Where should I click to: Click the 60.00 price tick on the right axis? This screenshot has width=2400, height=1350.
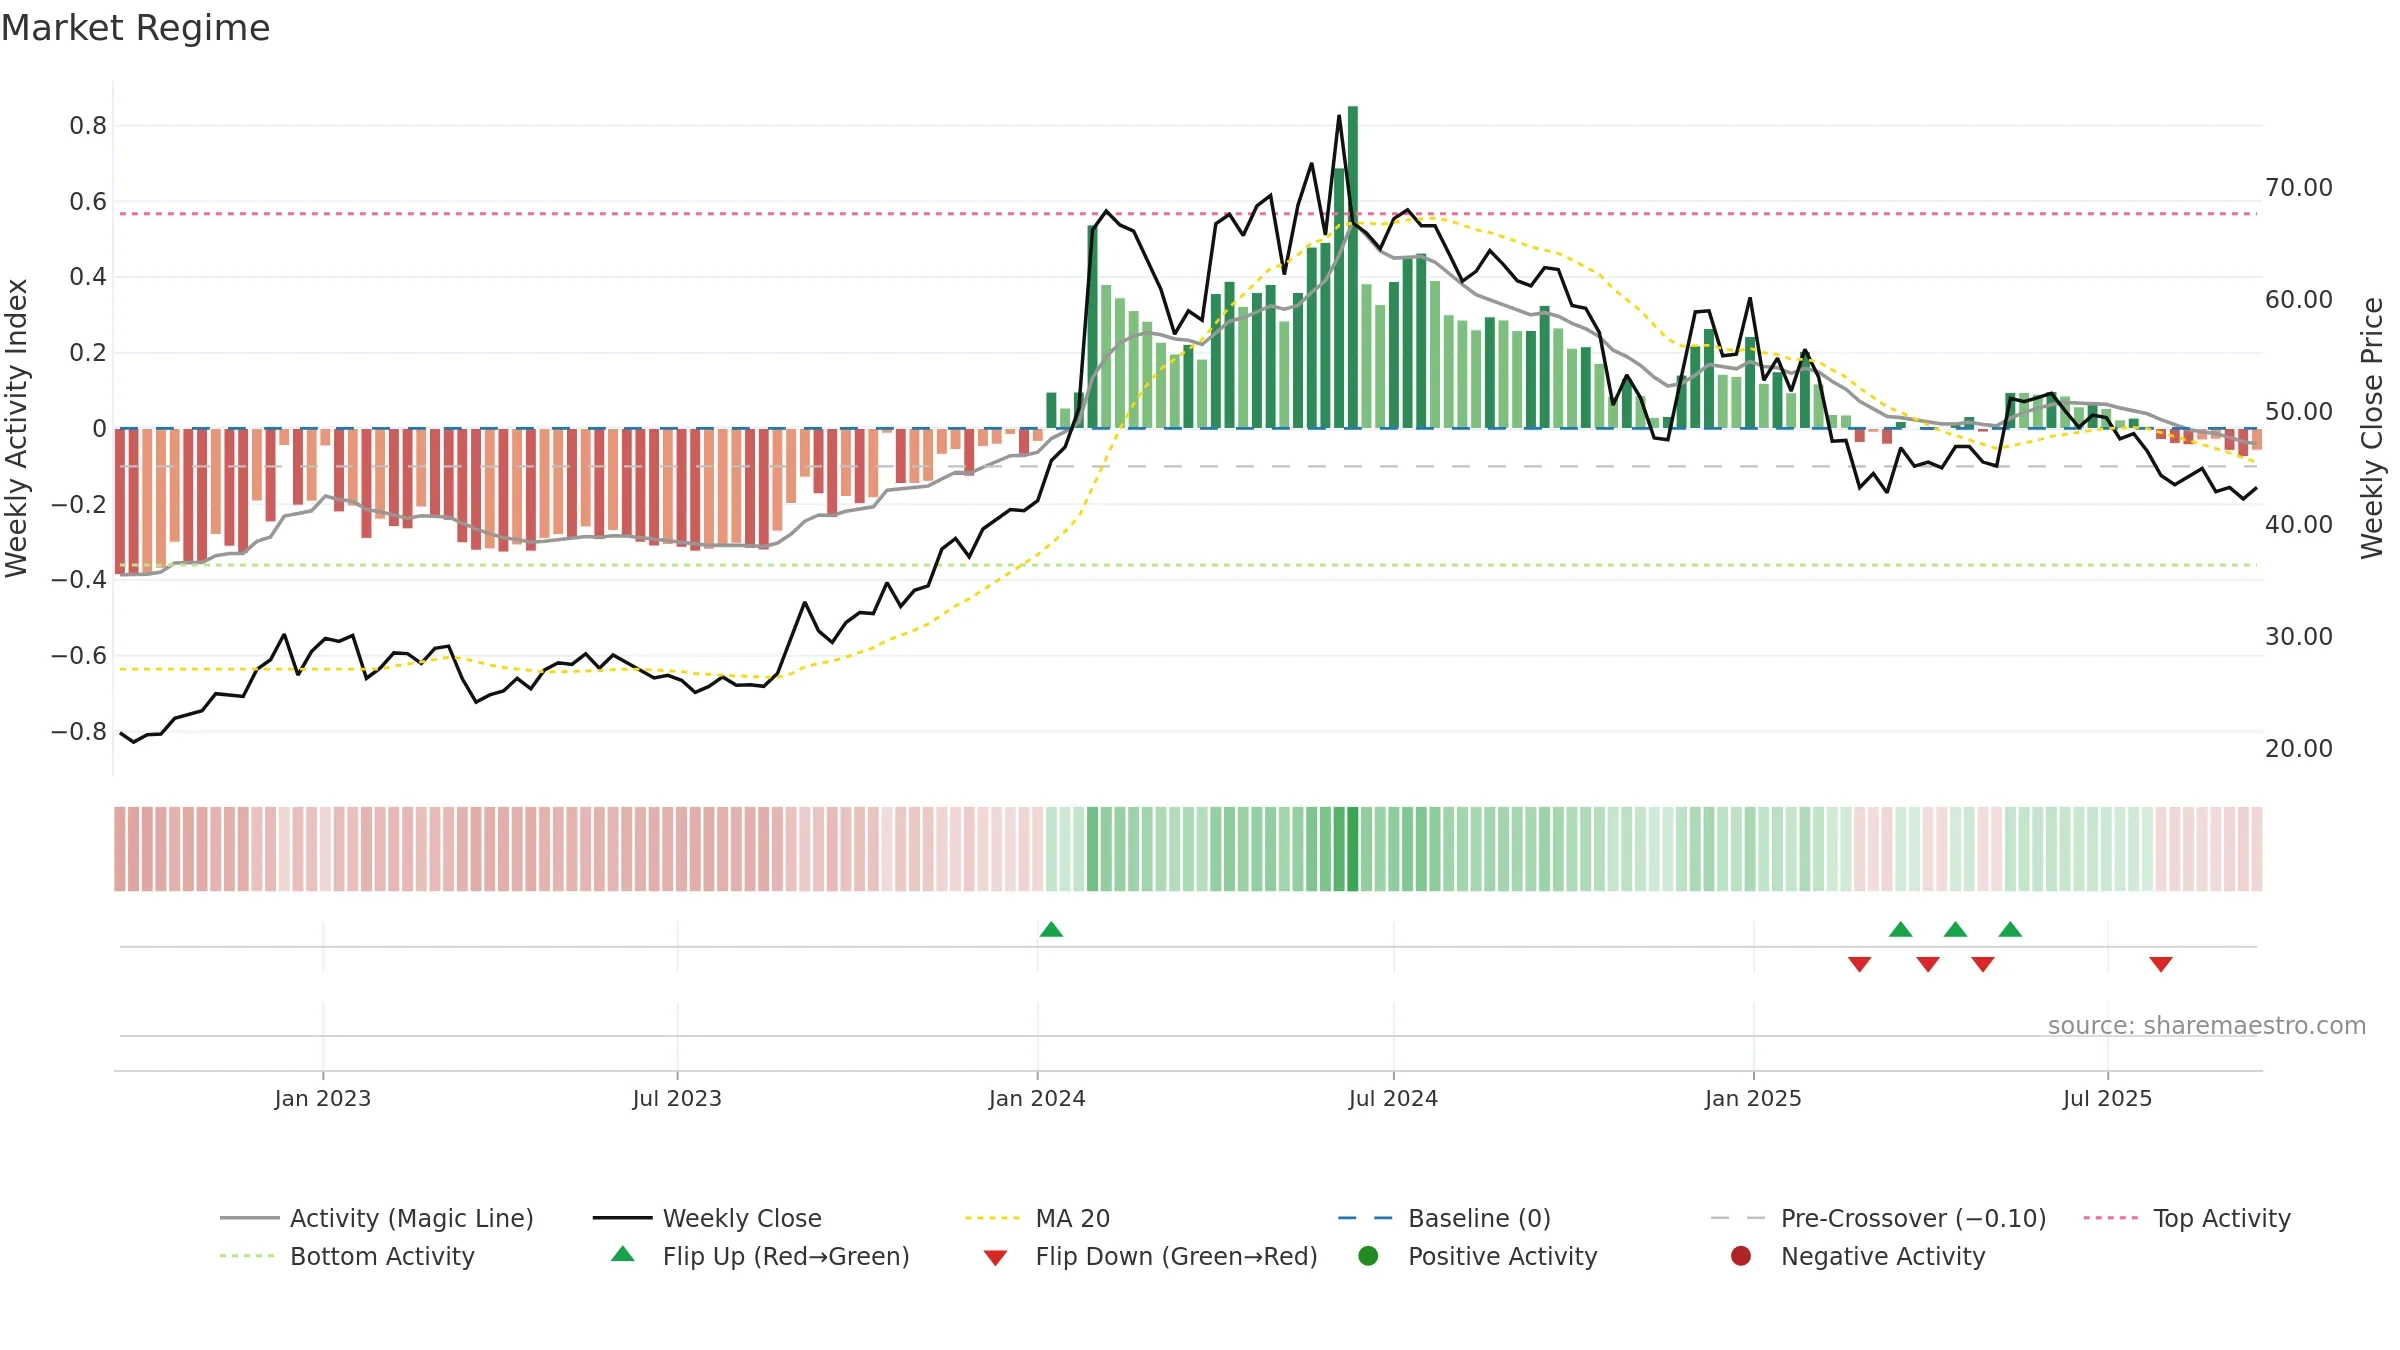tap(2299, 299)
